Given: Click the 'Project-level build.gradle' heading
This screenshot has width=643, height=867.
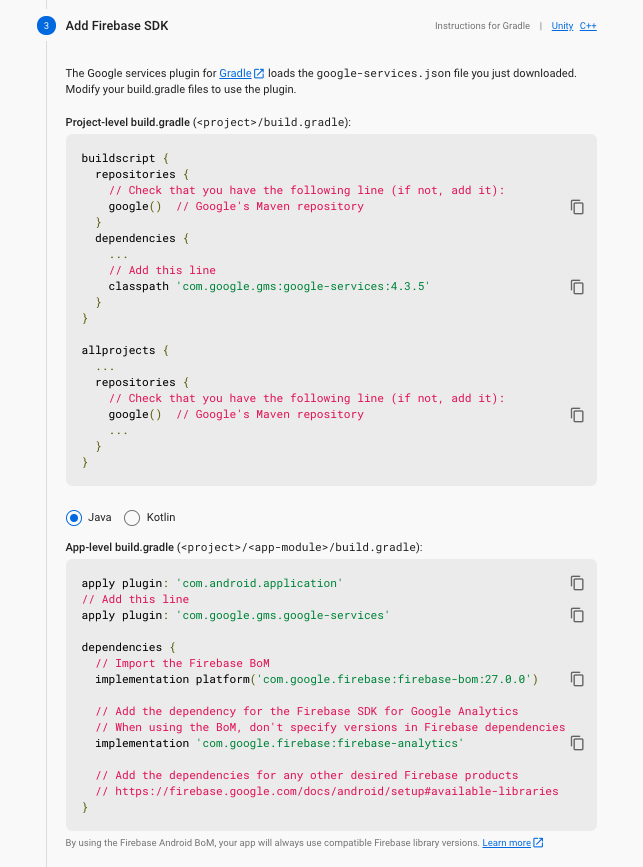Looking at the screenshot, I should tap(128, 122).
